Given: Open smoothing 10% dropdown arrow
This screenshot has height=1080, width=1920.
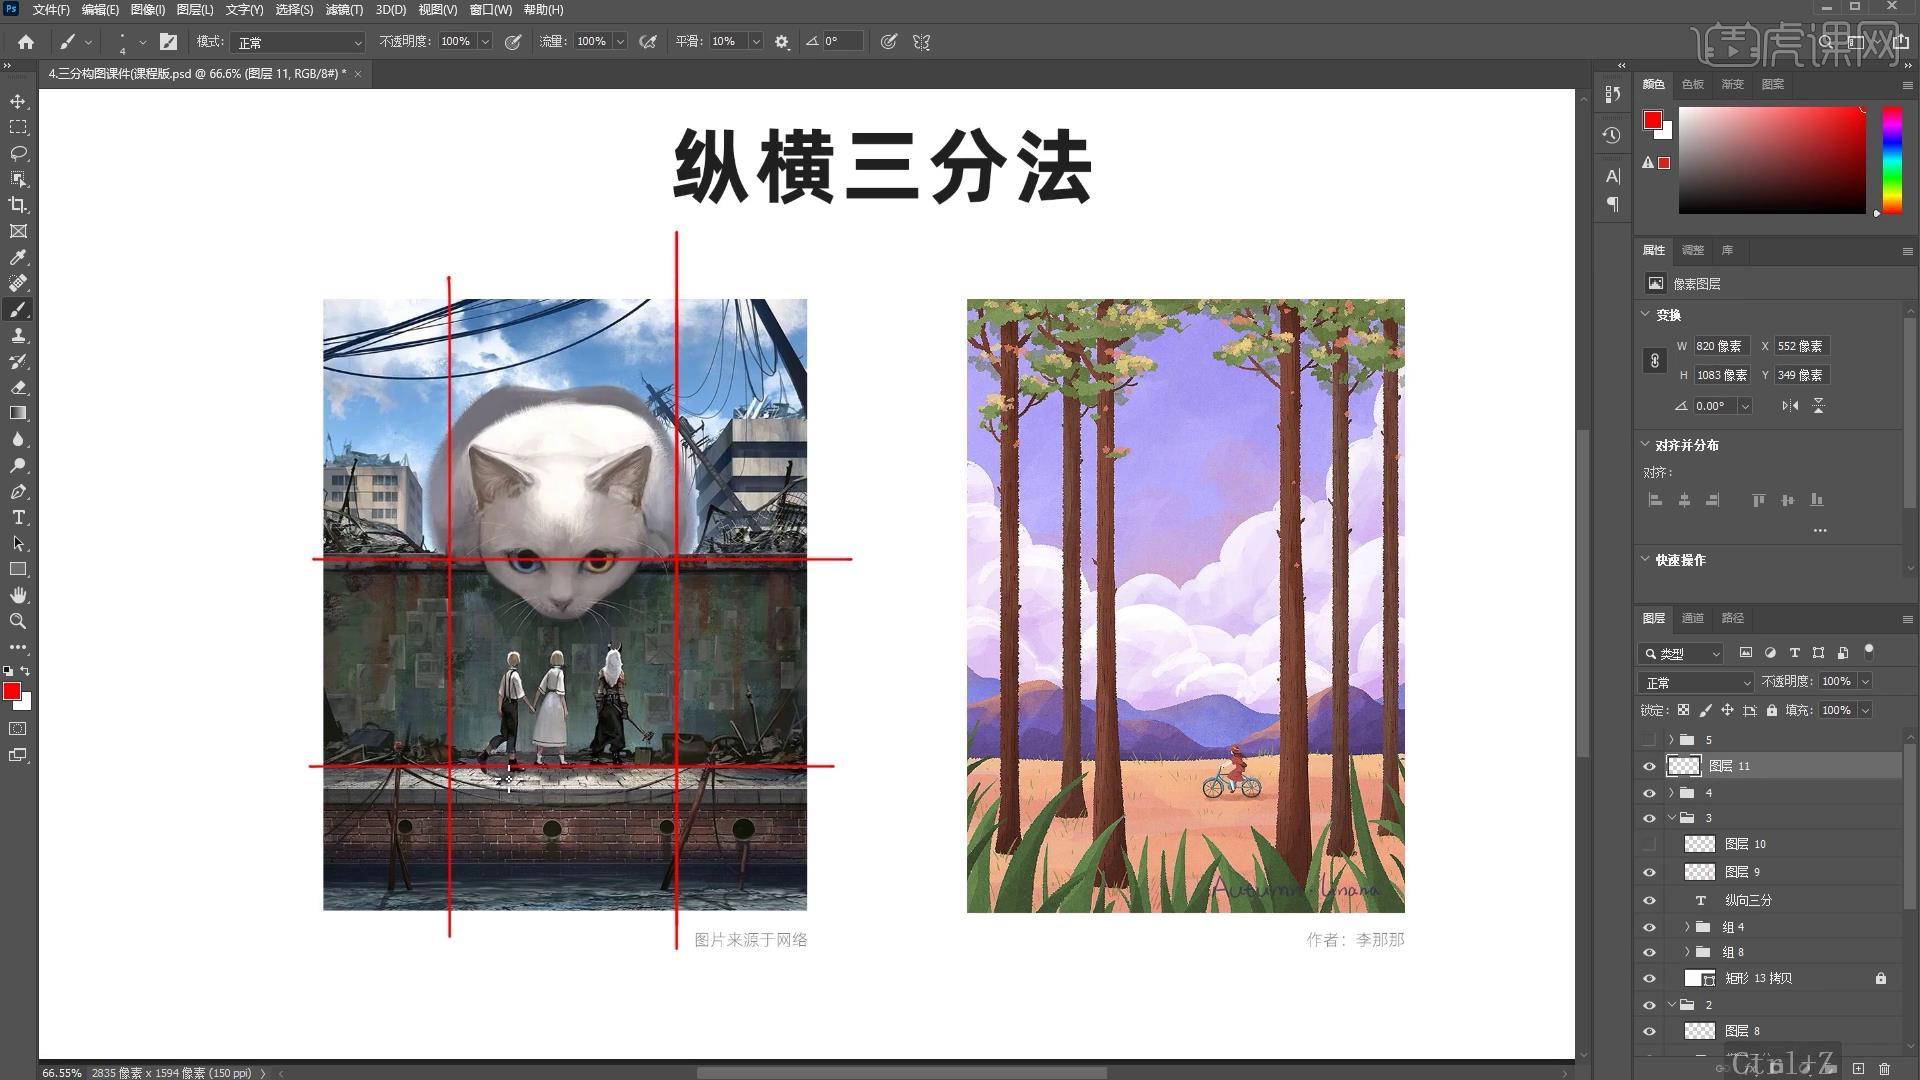Looking at the screenshot, I should tap(756, 42).
